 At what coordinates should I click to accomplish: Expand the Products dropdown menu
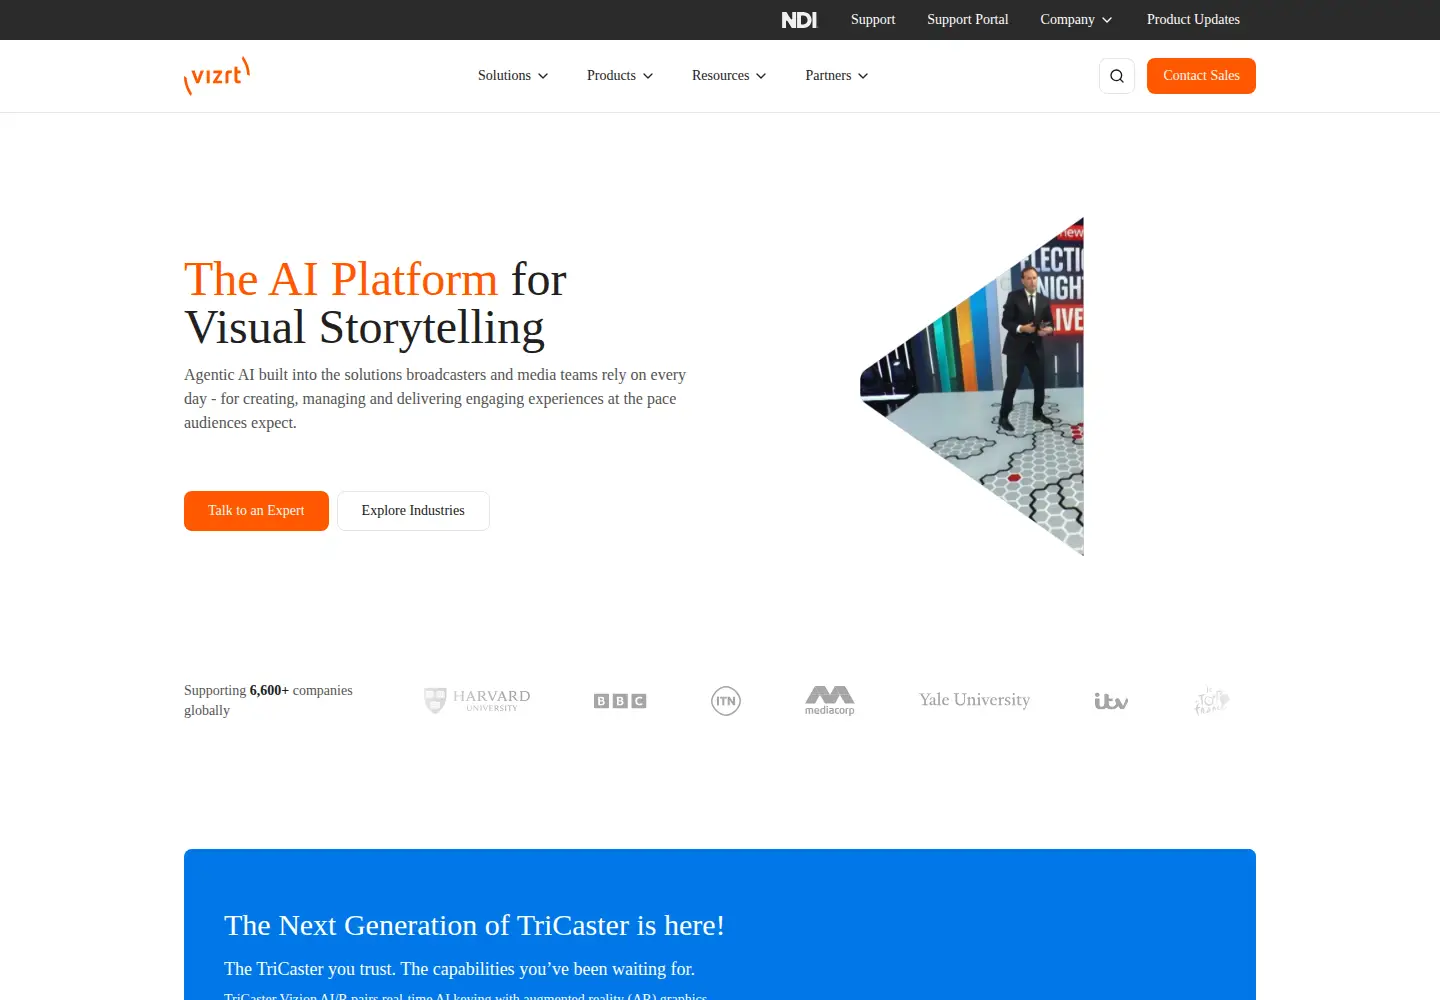620,76
